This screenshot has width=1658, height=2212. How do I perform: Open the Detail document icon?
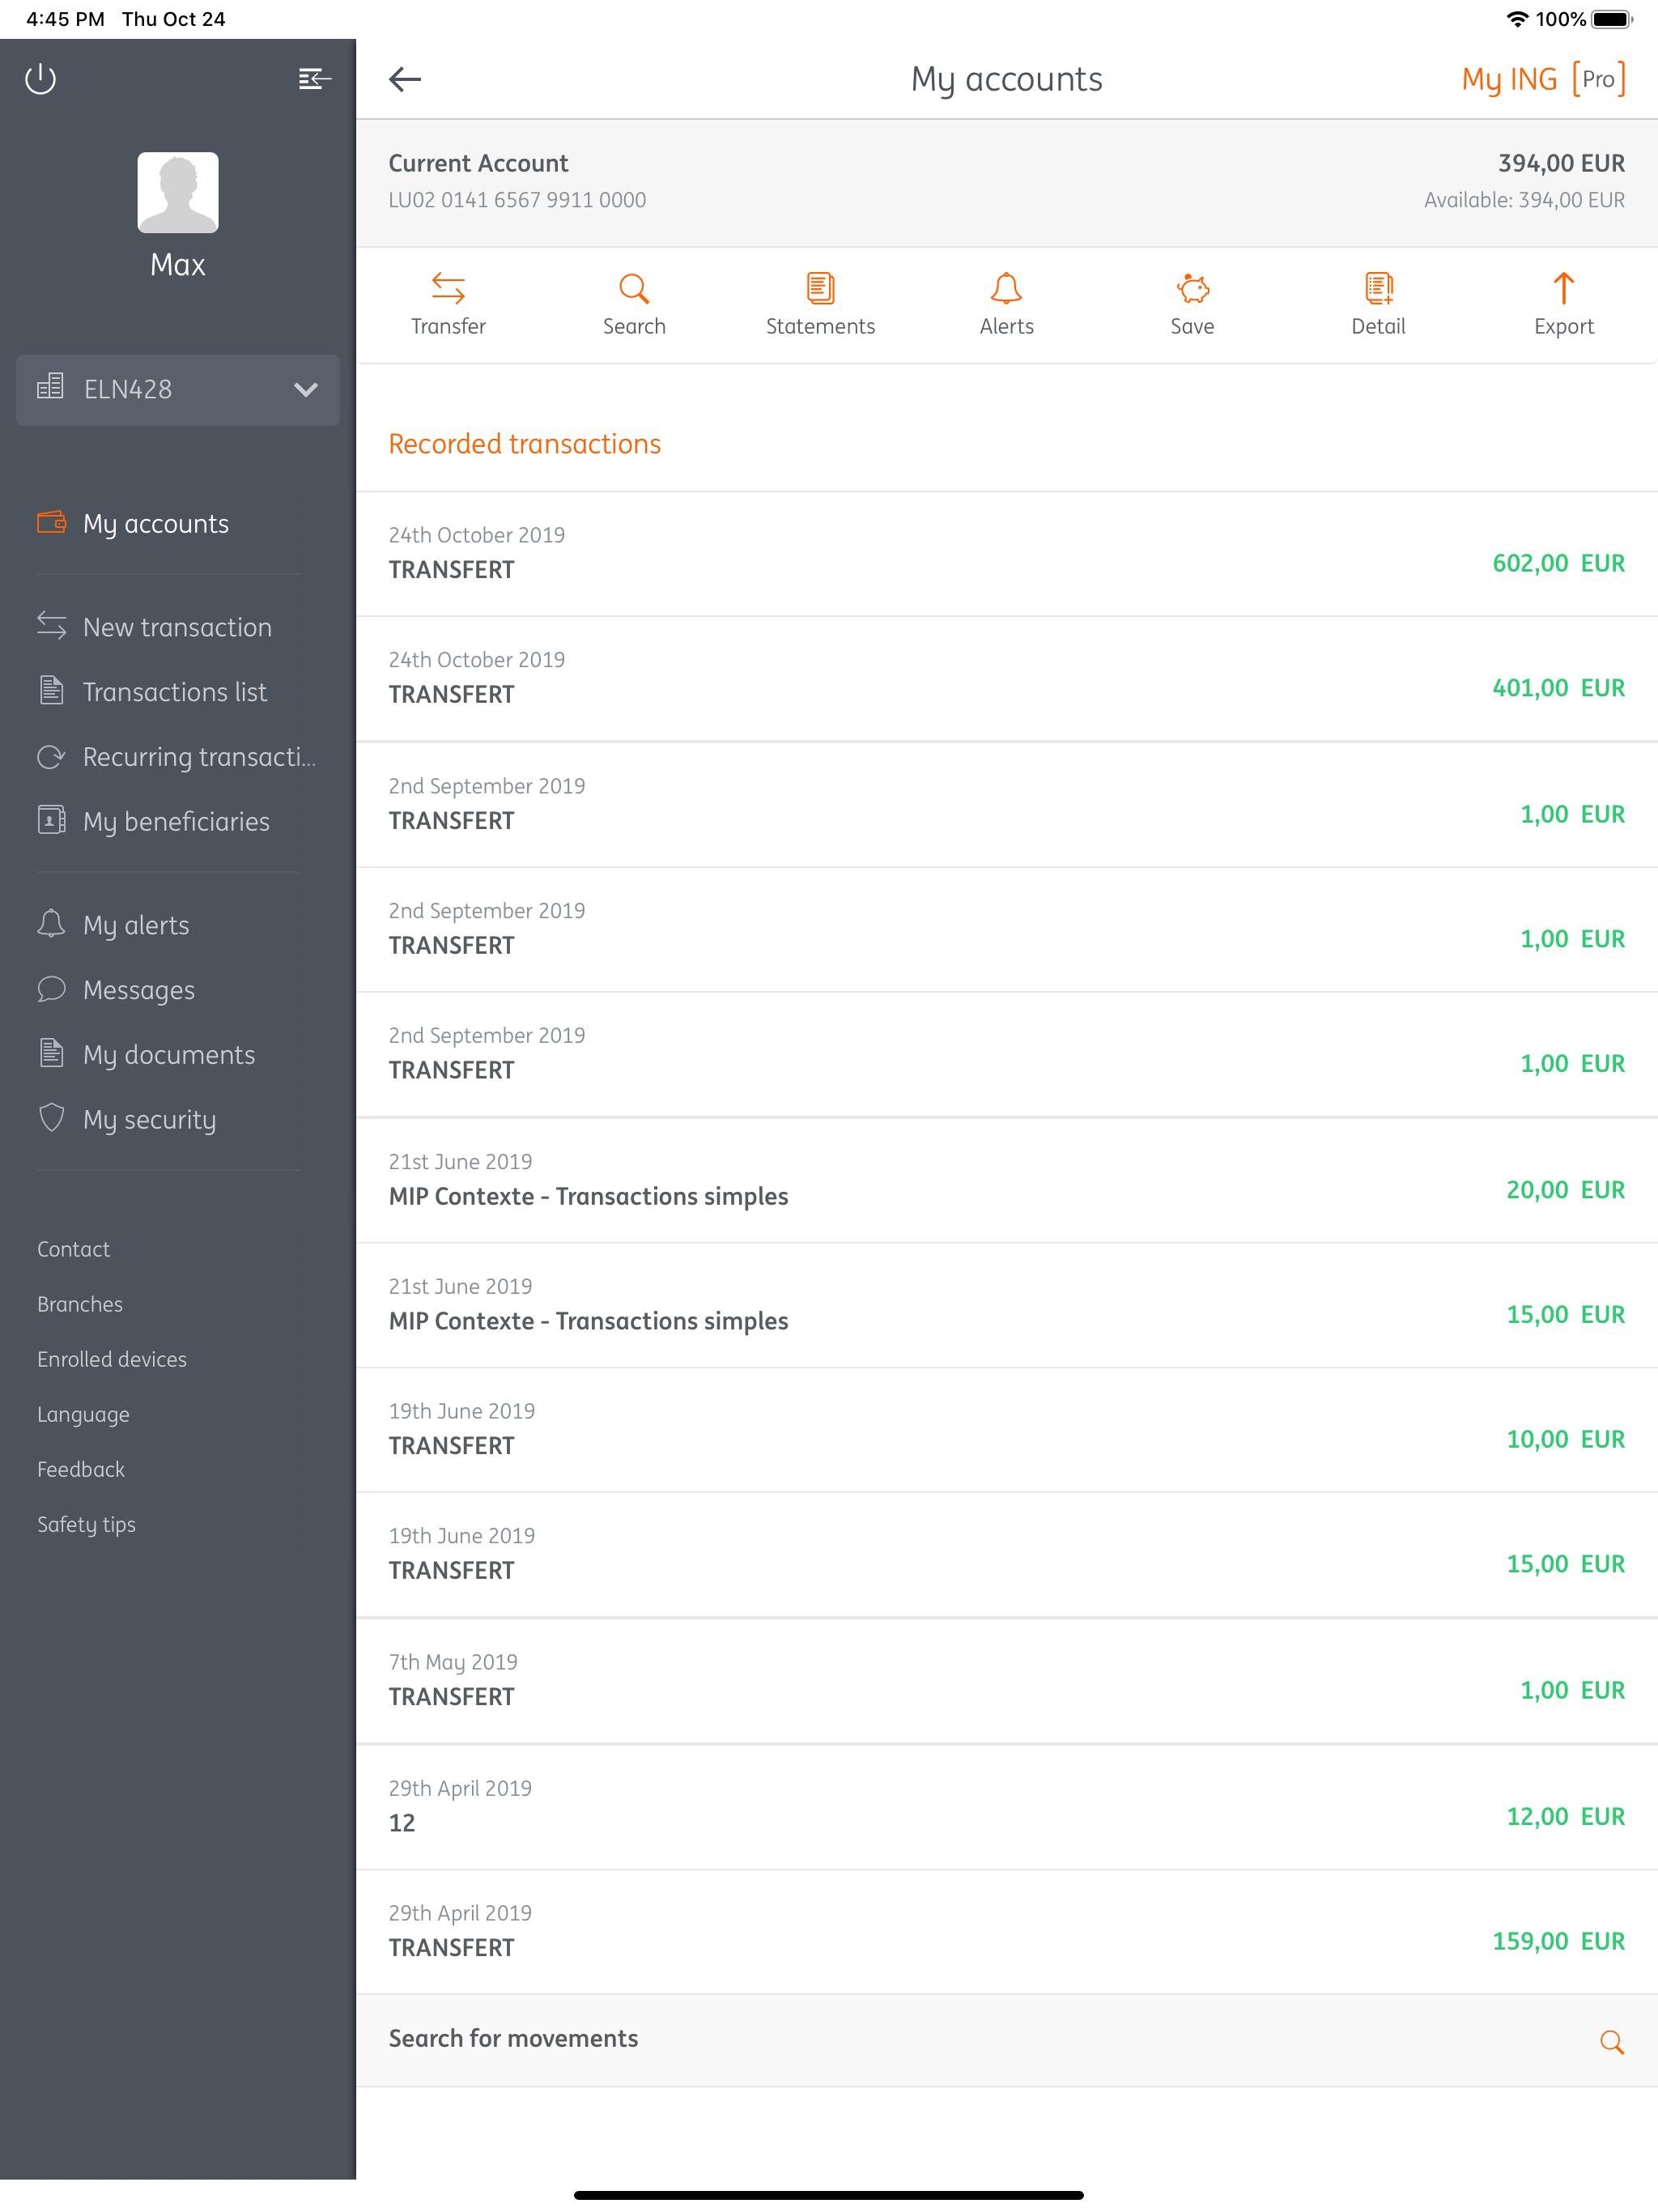click(x=1378, y=288)
